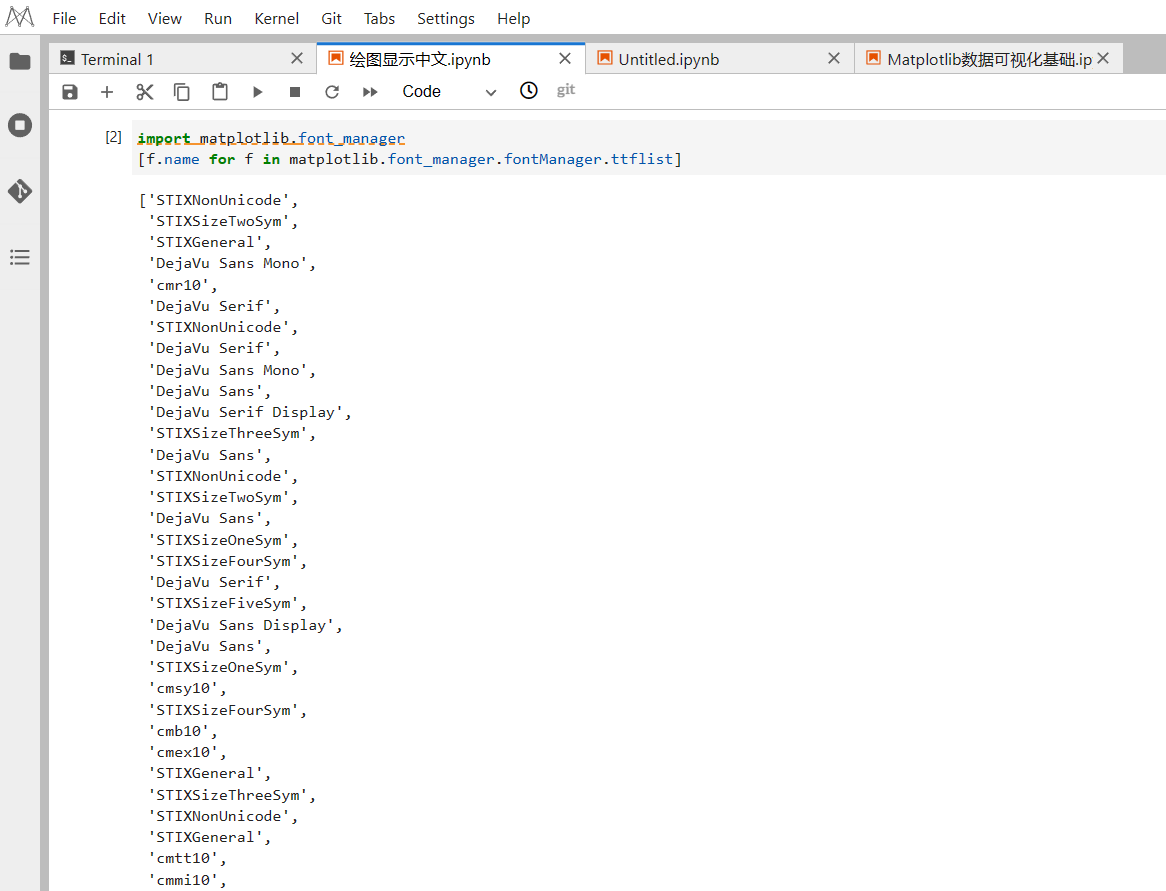
Task: Click the cell execution count [2]
Action: pyautogui.click(x=113, y=138)
